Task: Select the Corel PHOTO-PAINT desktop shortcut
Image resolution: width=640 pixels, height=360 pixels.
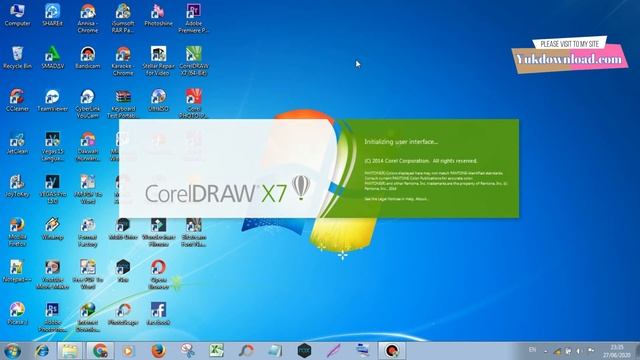Action: pyautogui.click(x=194, y=104)
